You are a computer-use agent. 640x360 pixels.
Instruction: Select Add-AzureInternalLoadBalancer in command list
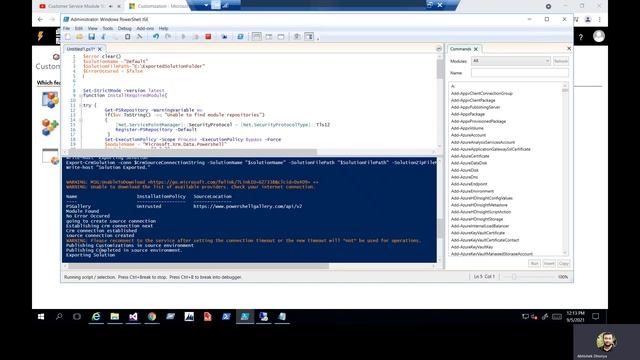pyautogui.click(x=480, y=226)
